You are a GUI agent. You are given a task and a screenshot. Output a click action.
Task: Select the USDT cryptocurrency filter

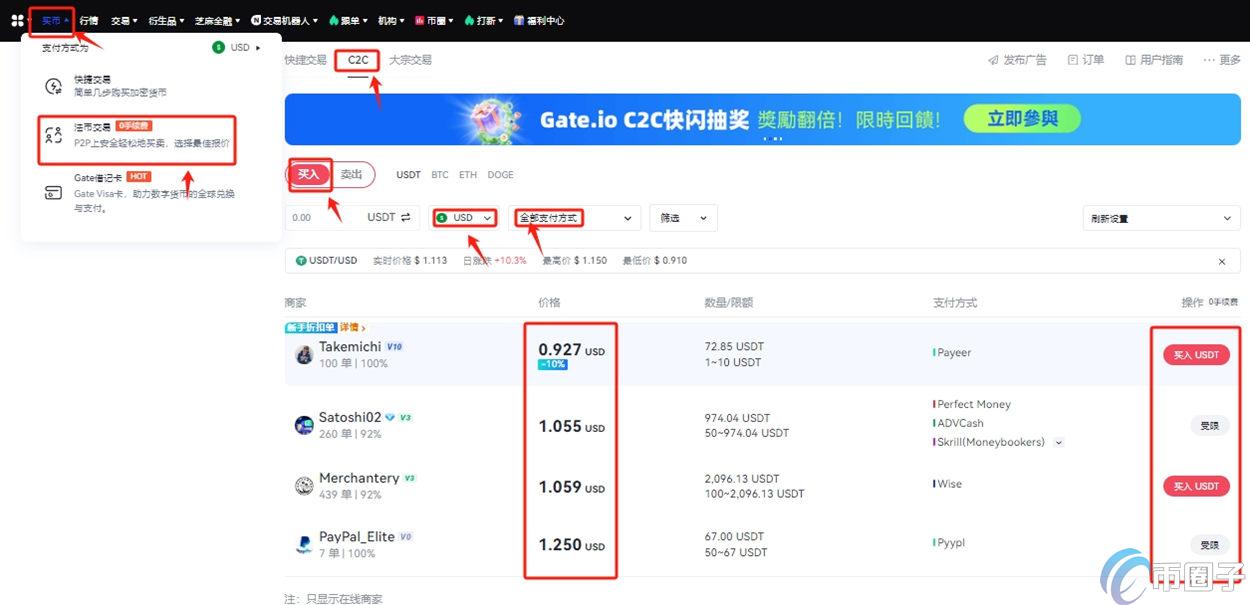408,174
